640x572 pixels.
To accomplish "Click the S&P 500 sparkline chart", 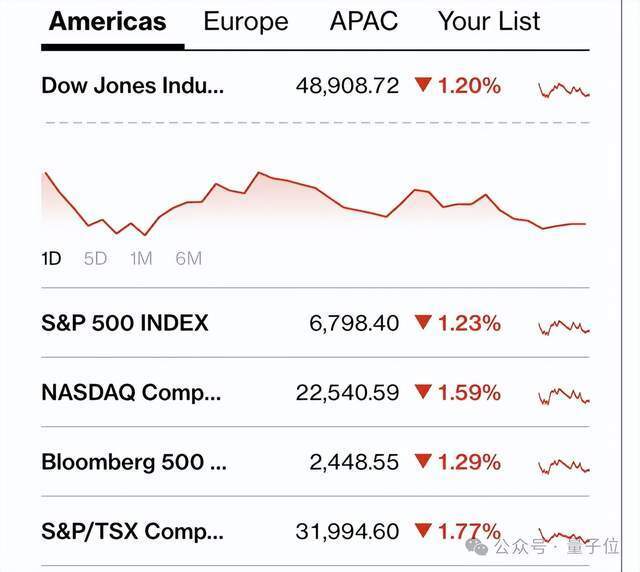I will point(564,326).
